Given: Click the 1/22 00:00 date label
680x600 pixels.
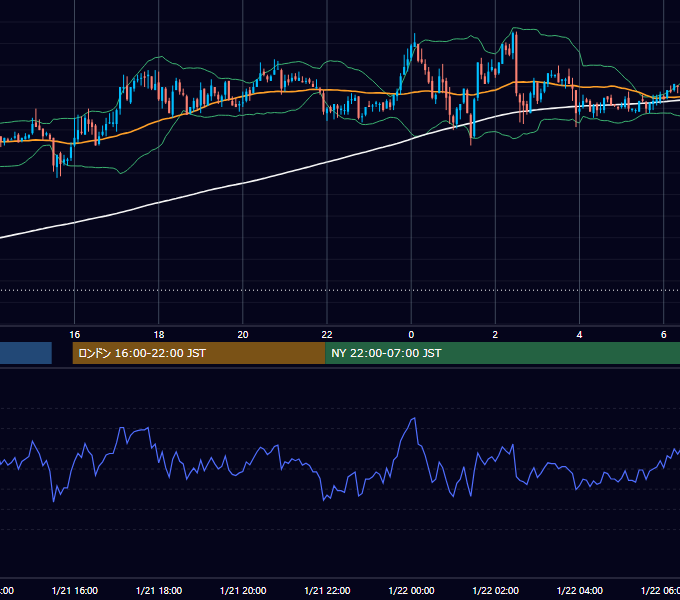Looking at the screenshot, I should click(x=411, y=590).
